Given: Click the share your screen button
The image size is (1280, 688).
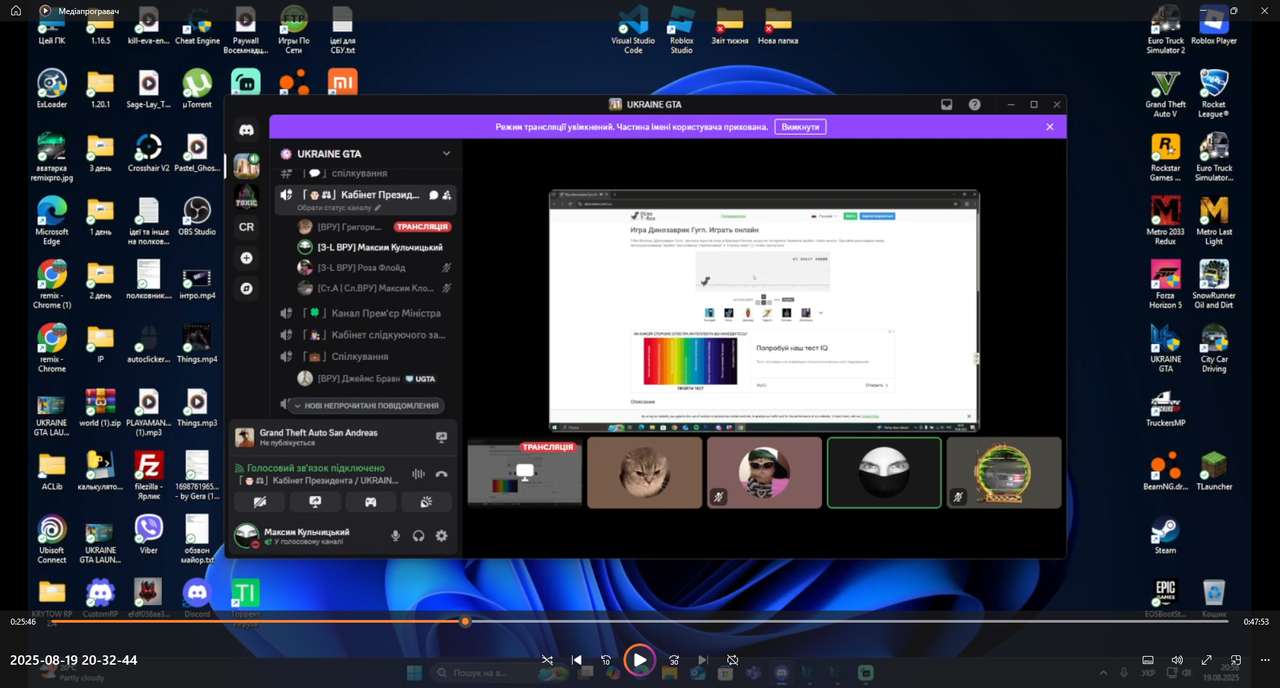Looking at the screenshot, I should (x=315, y=502).
